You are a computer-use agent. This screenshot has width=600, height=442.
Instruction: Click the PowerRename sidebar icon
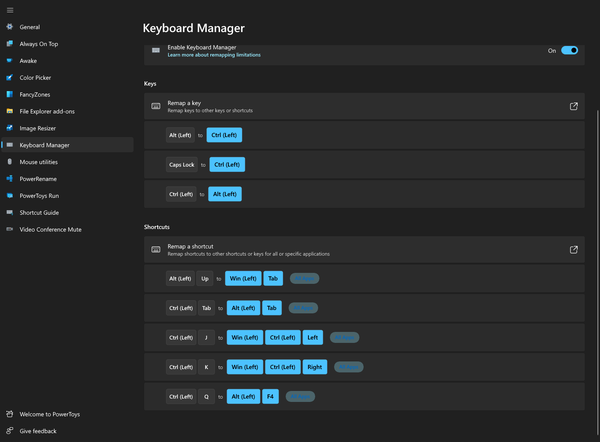click(9, 179)
